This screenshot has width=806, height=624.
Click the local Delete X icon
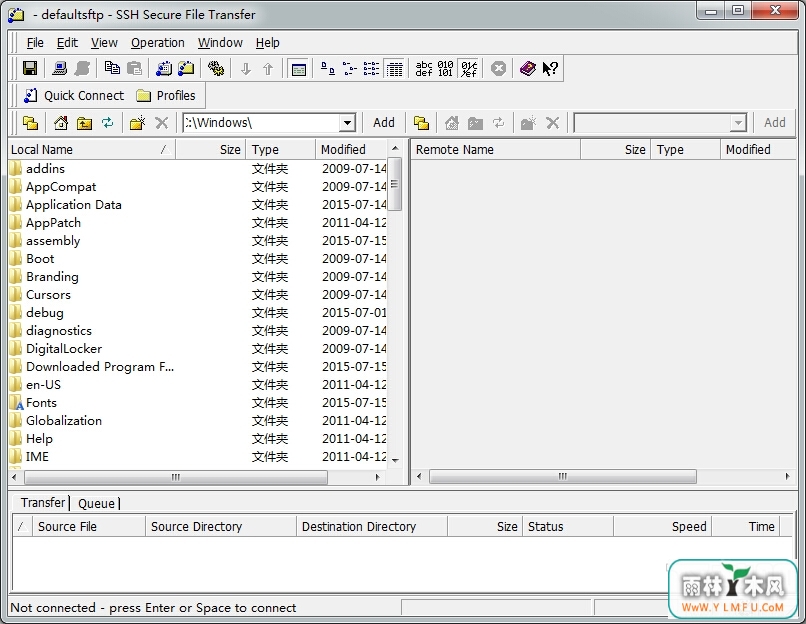pyautogui.click(x=161, y=123)
